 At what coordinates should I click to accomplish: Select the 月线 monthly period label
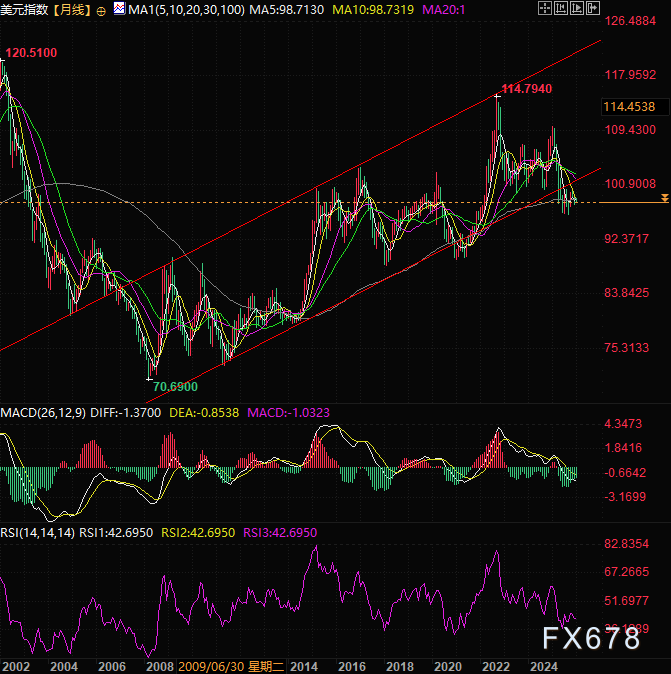point(71,10)
